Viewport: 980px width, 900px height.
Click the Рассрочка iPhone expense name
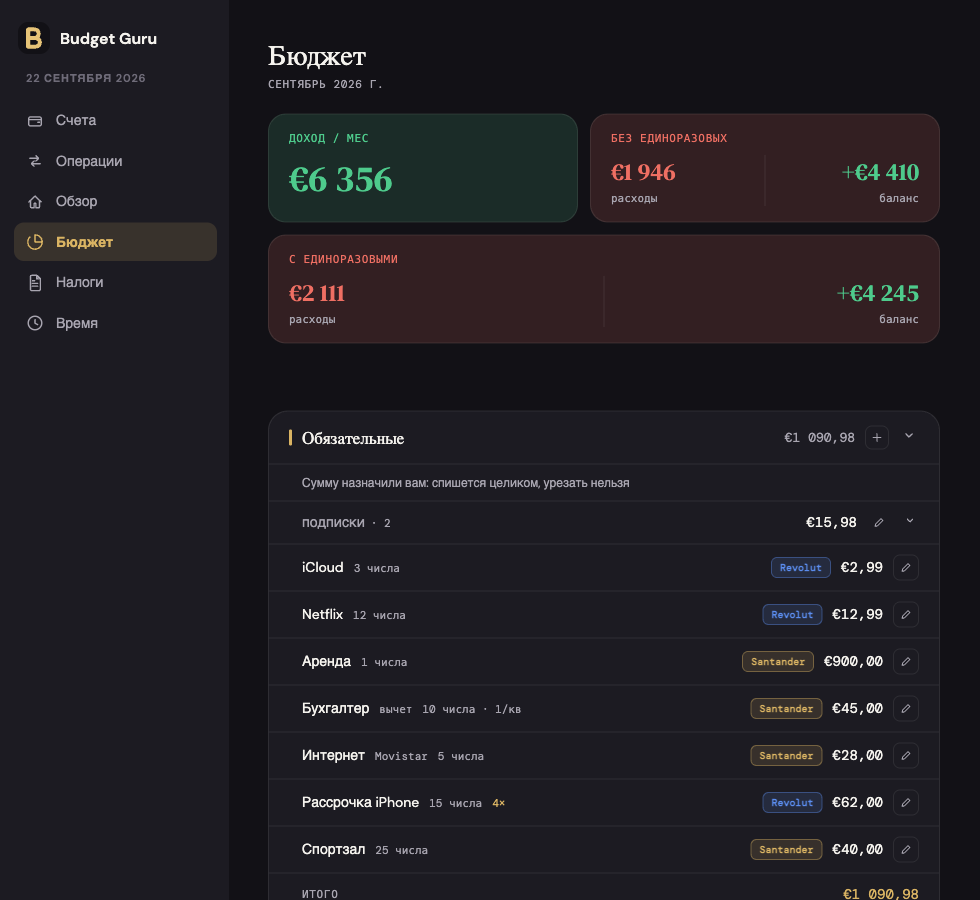tap(361, 802)
